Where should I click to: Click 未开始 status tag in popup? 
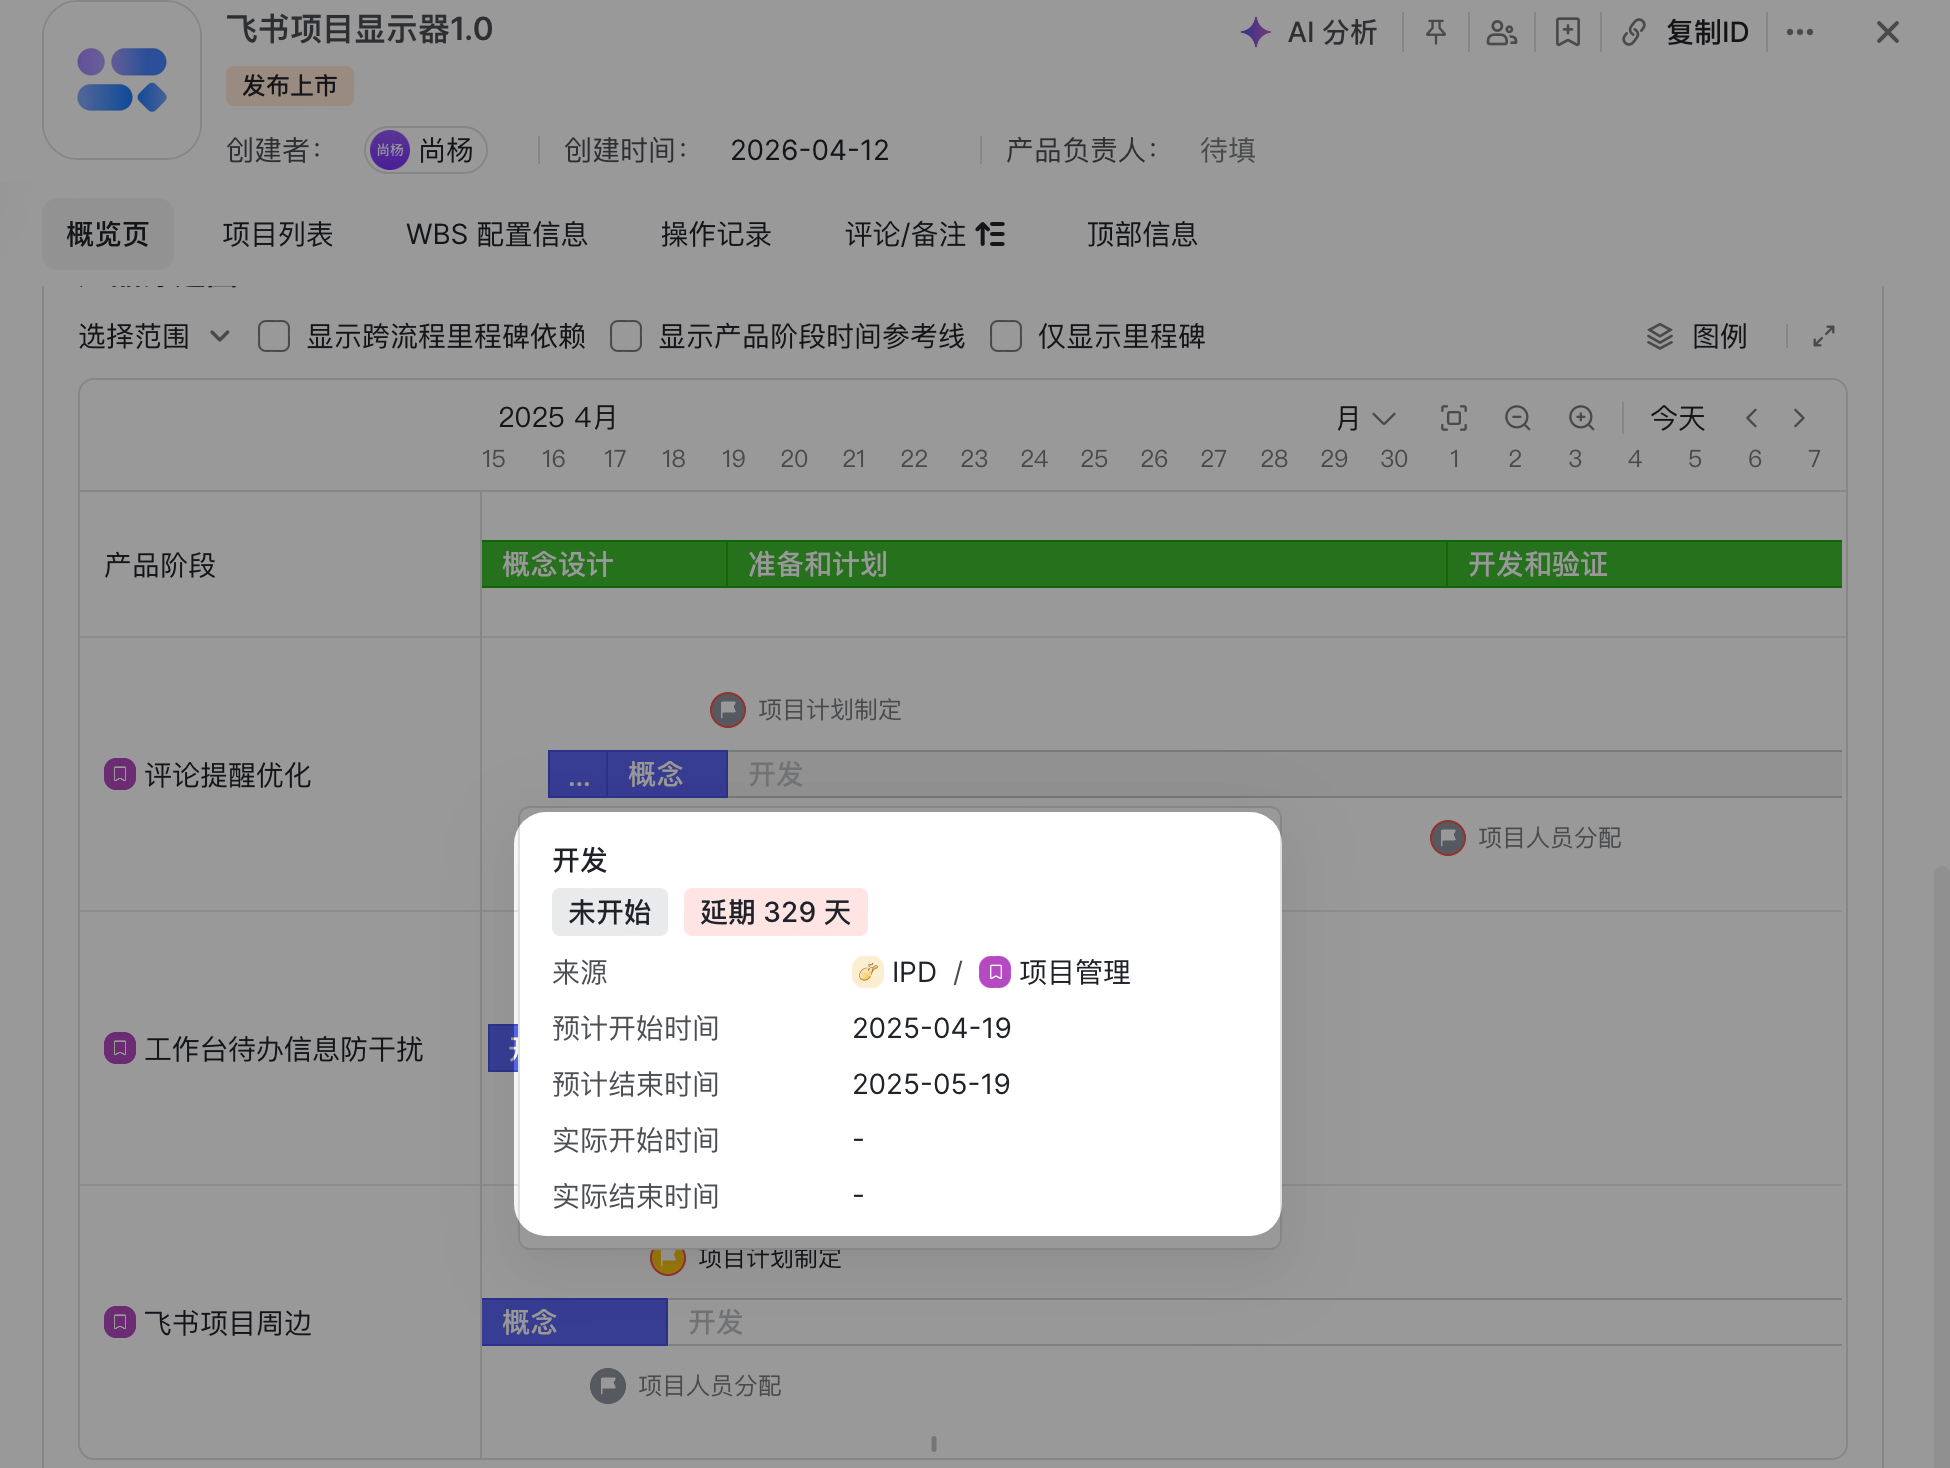(610, 912)
